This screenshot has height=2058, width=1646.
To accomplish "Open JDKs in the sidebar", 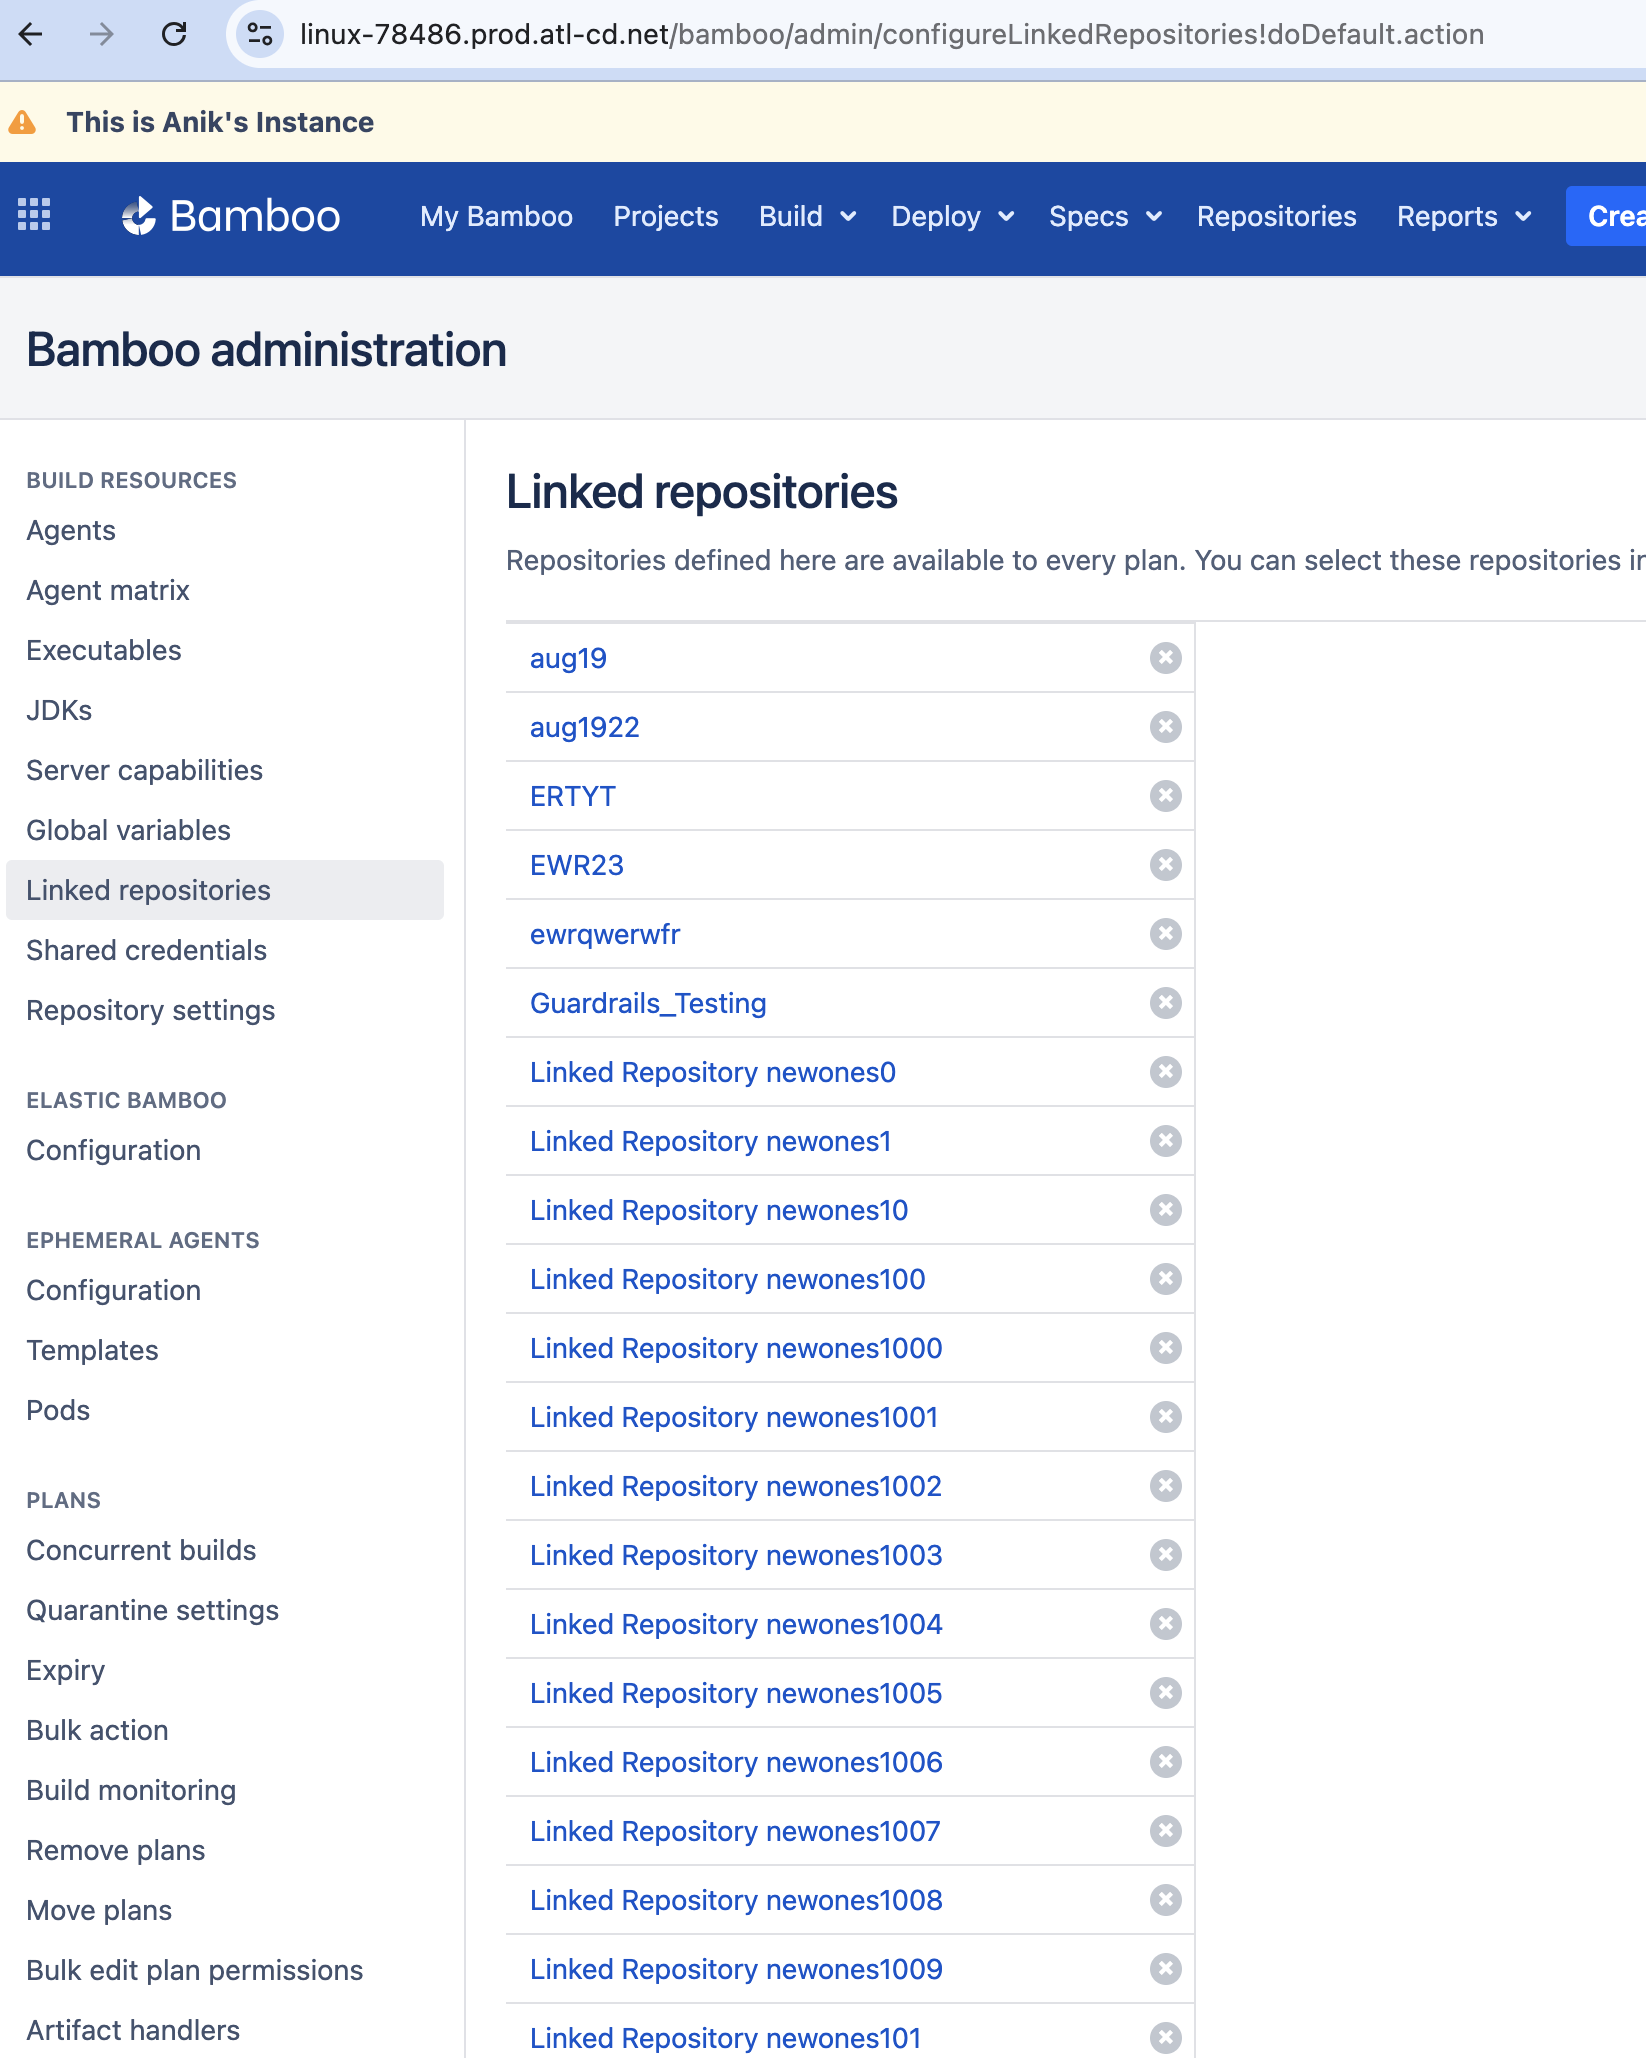I will [59, 710].
